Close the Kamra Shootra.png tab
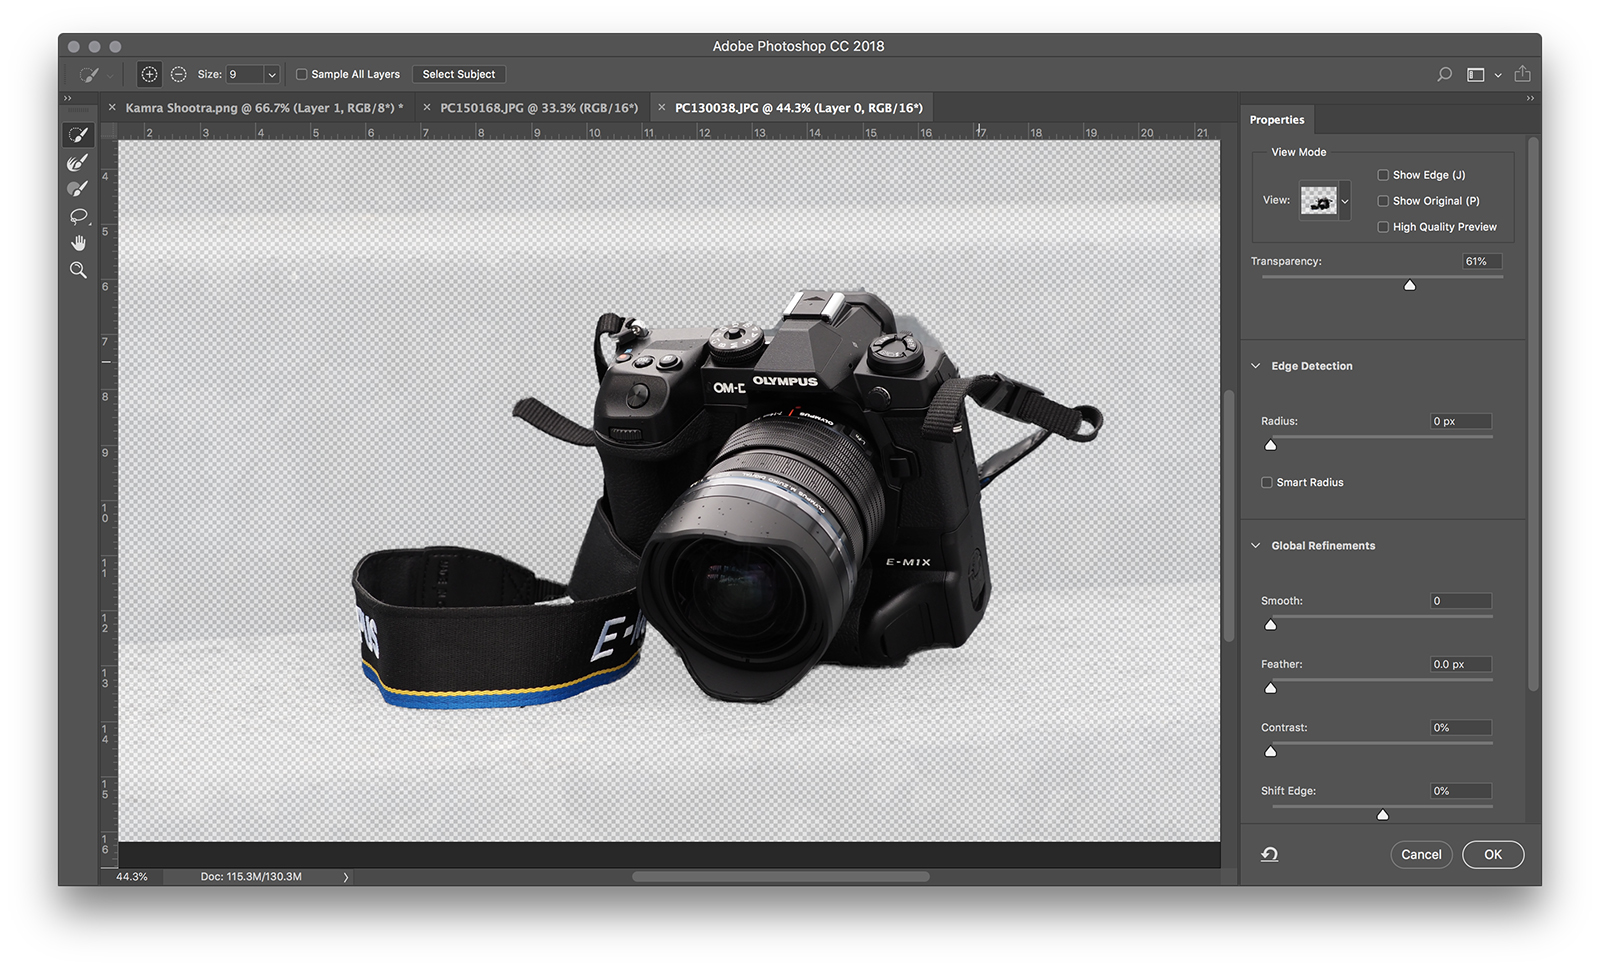 (112, 107)
